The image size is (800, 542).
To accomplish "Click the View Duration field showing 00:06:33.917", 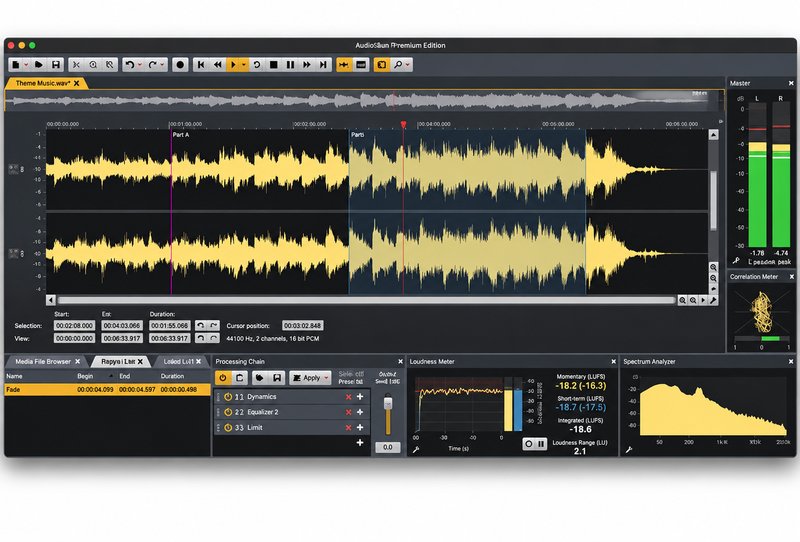I will [x=170, y=338].
